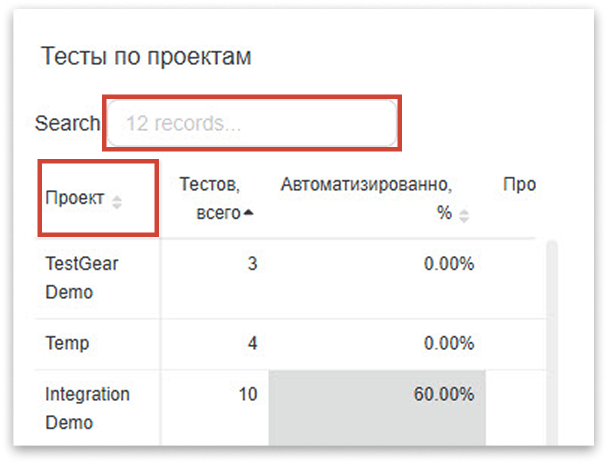Viewport: 608px width, 465px height.
Task: Click the total tests value 10
Action: click(248, 394)
